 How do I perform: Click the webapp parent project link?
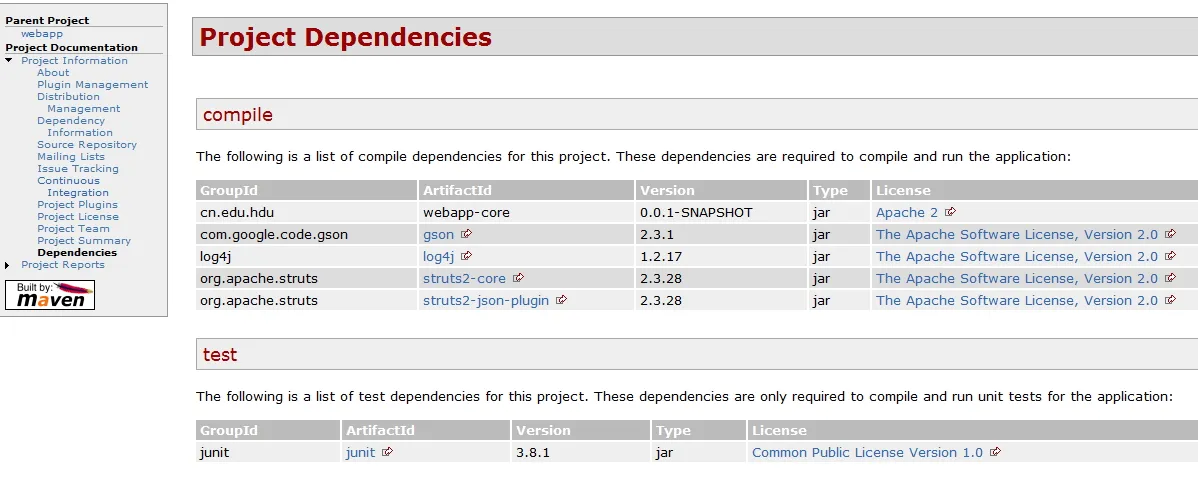42,34
